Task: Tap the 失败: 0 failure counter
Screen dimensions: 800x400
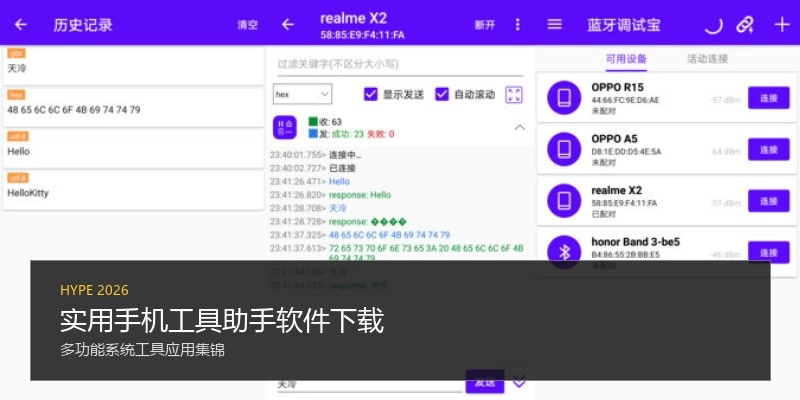Action: pyautogui.click(x=381, y=134)
